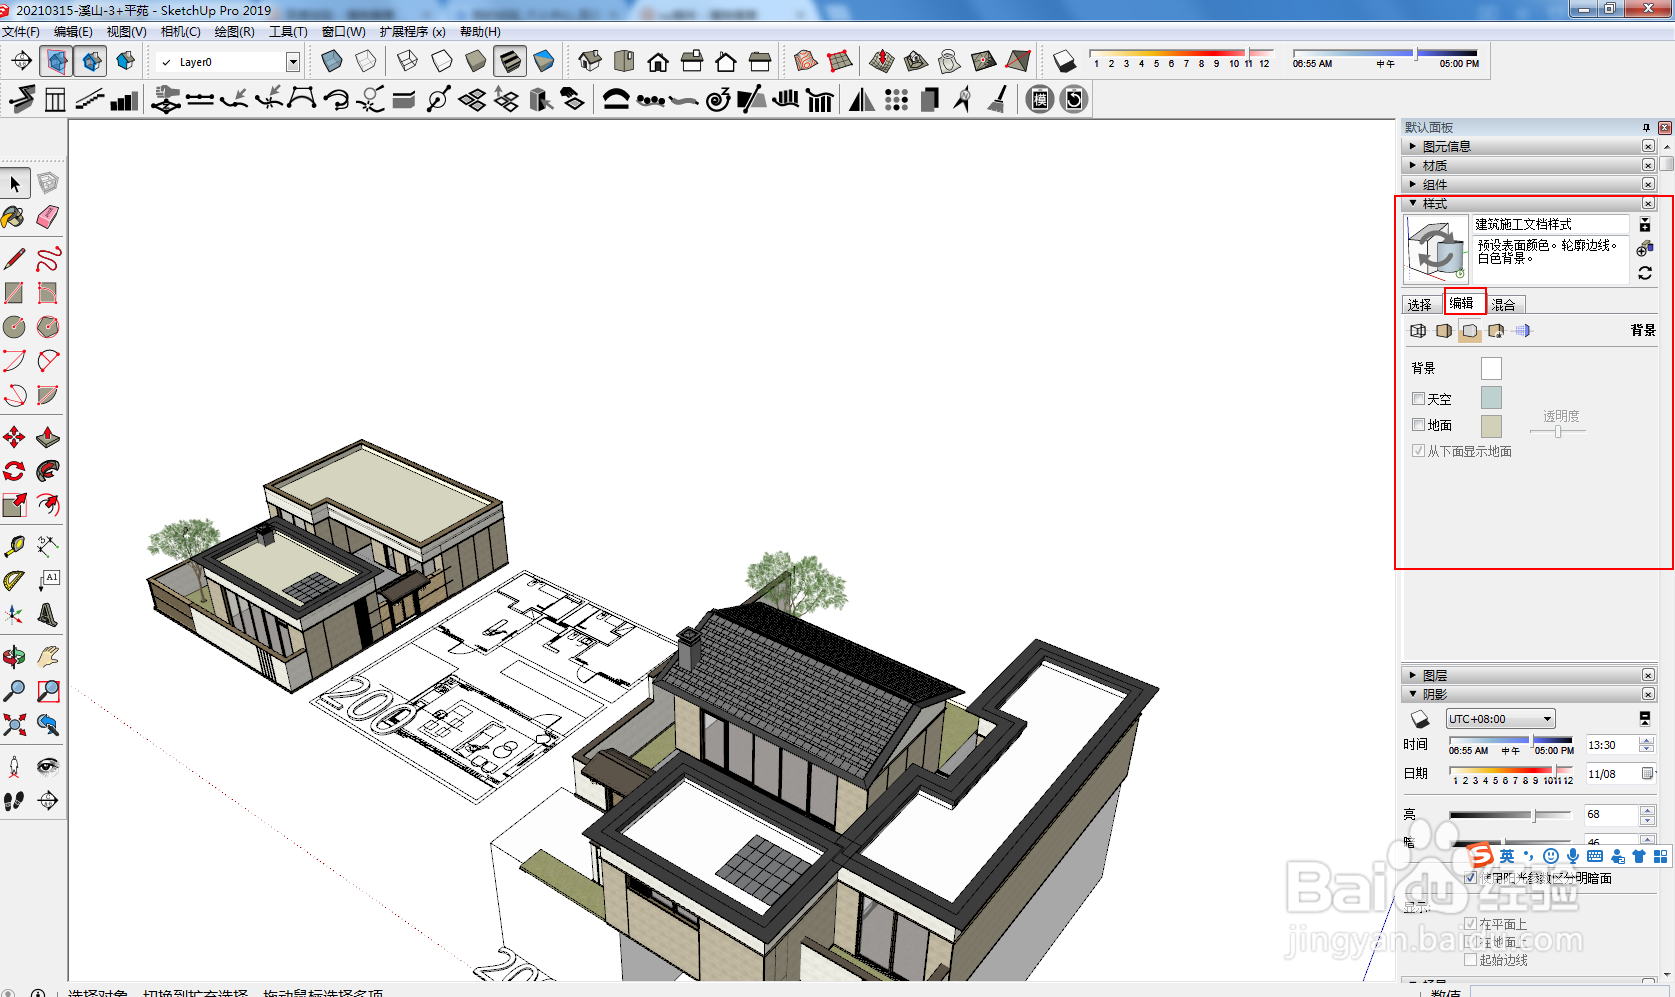Click the 地面 ground color swatch
This screenshot has width=1675, height=997.
pyautogui.click(x=1491, y=426)
